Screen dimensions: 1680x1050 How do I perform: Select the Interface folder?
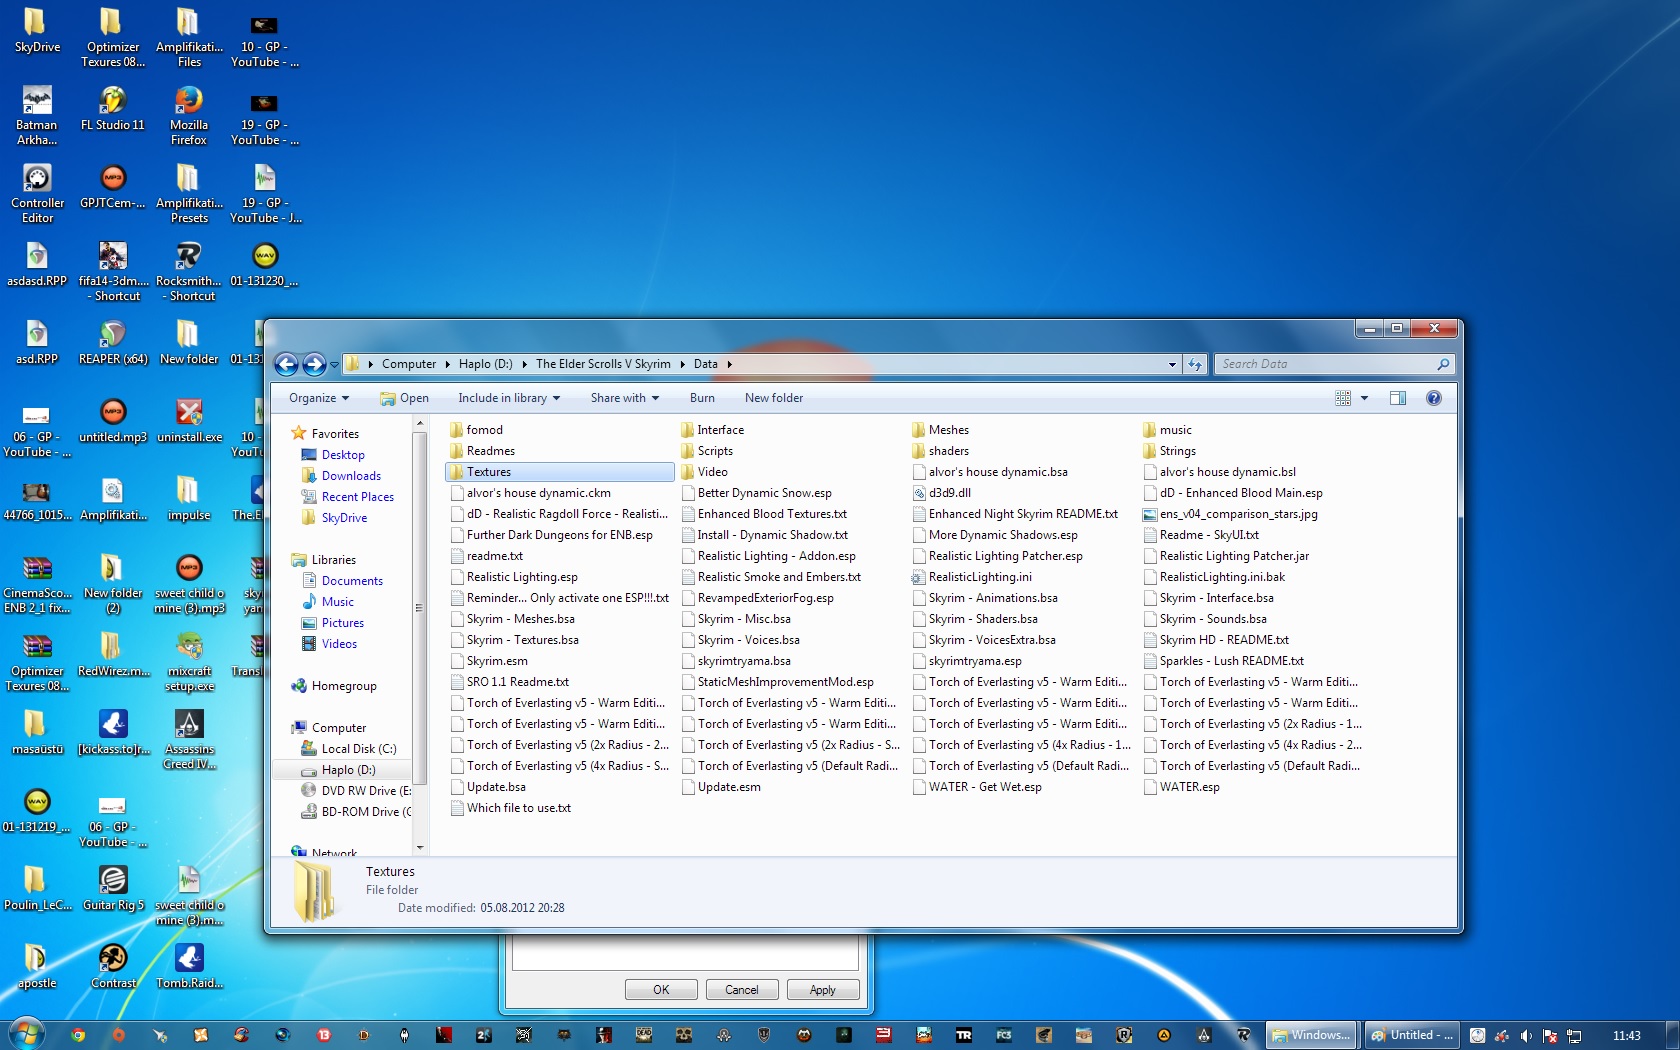tap(721, 430)
